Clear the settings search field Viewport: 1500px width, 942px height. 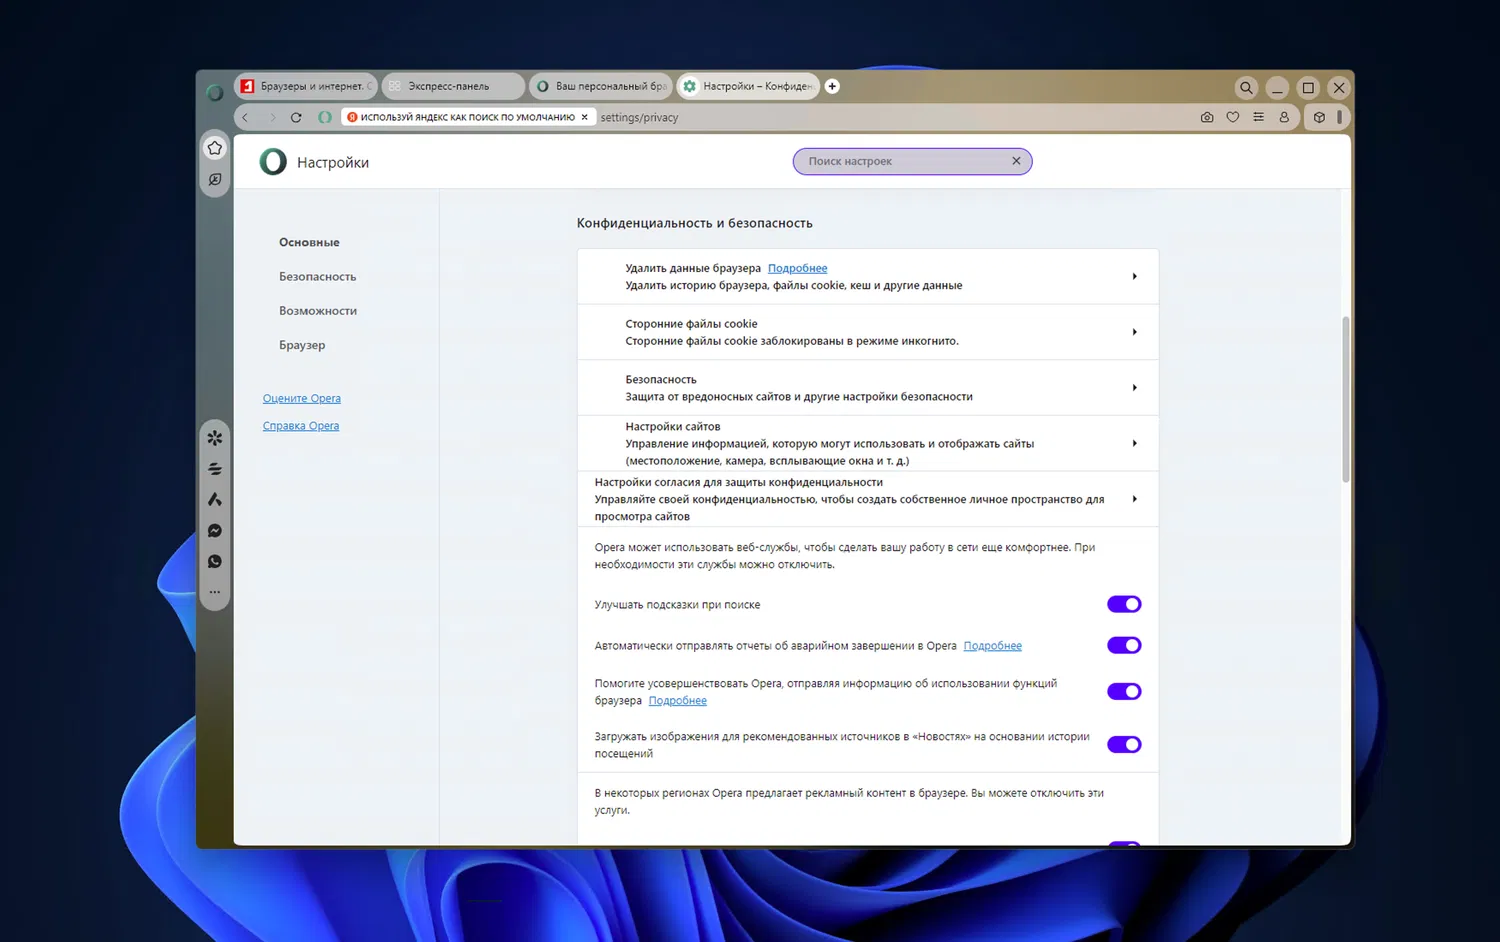tap(1016, 161)
